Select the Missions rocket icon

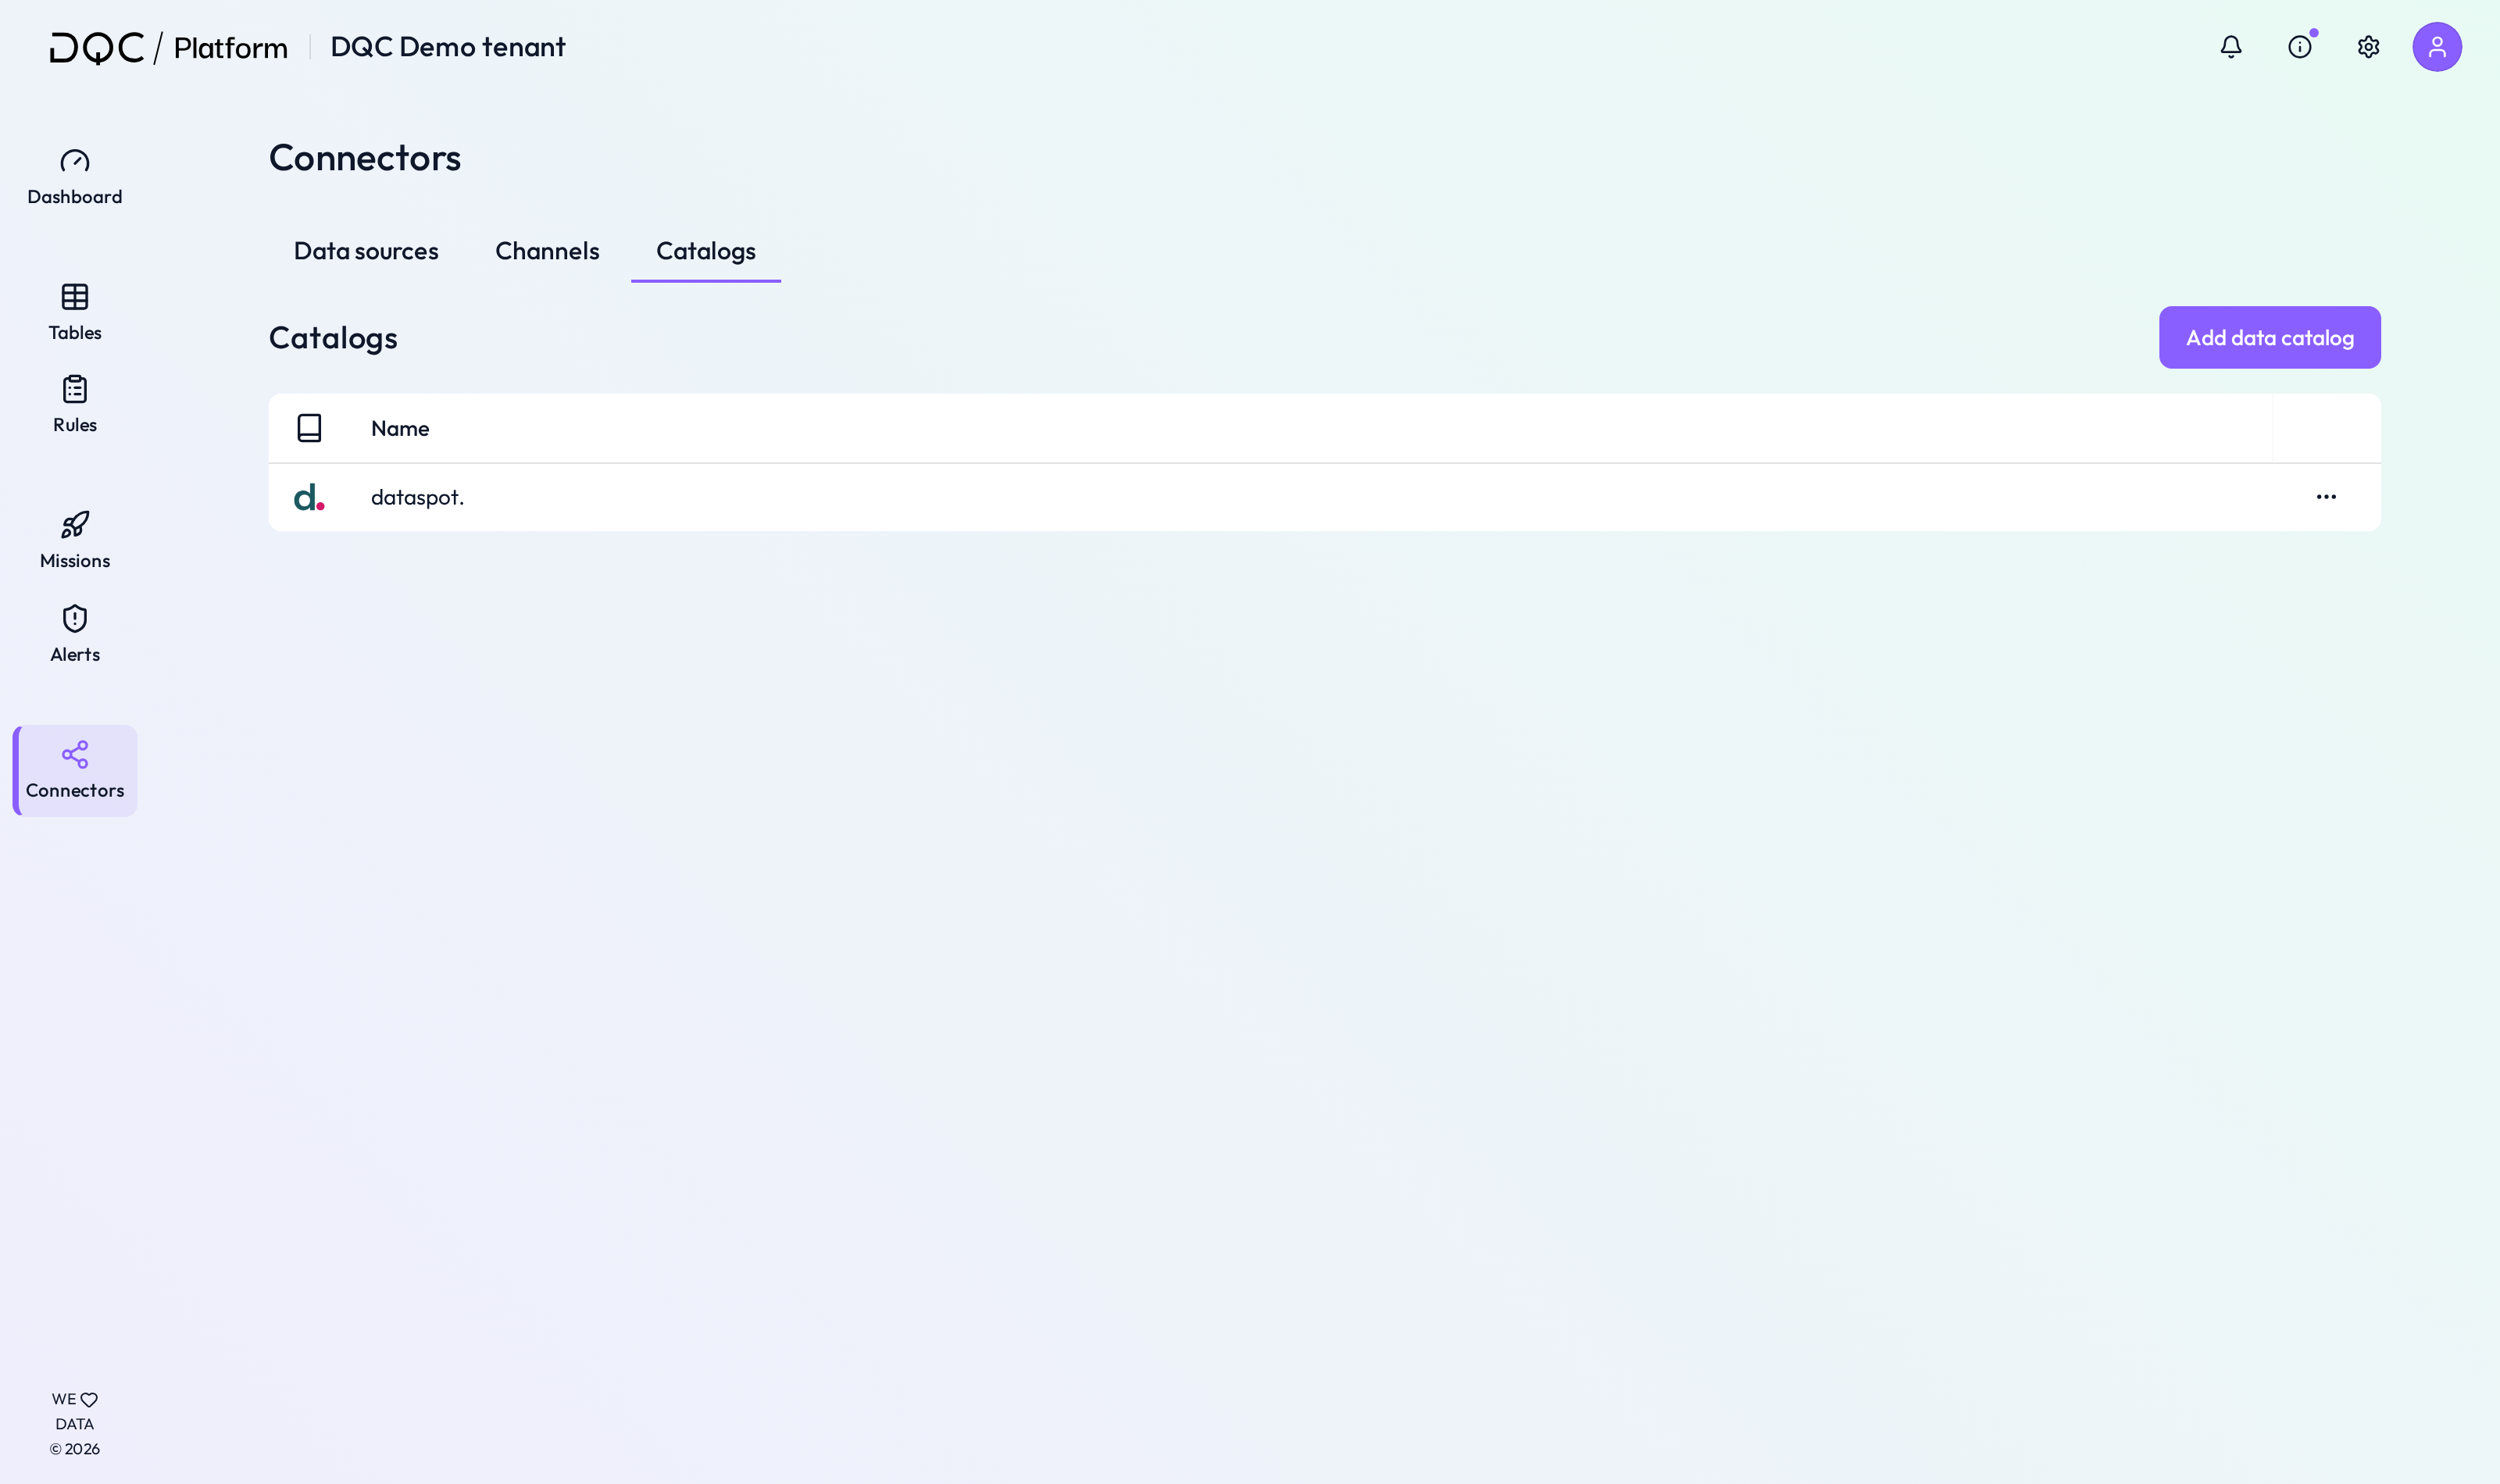tap(75, 525)
